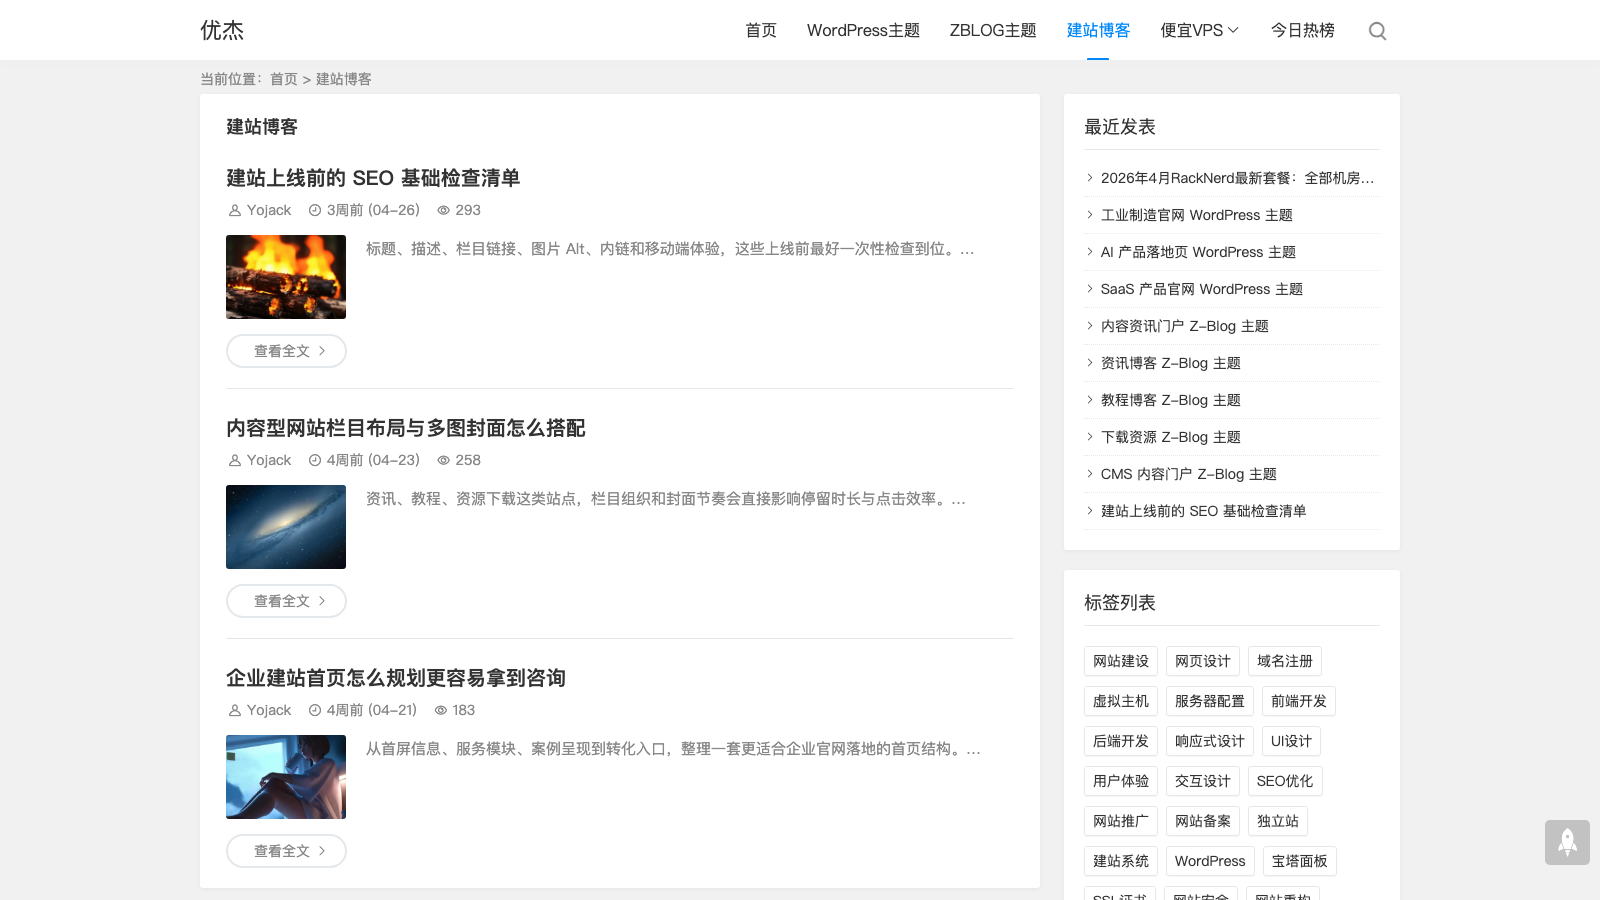Select the 交互设计 tag
This screenshot has height=900, width=1600.
click(x=1203, y=781)
